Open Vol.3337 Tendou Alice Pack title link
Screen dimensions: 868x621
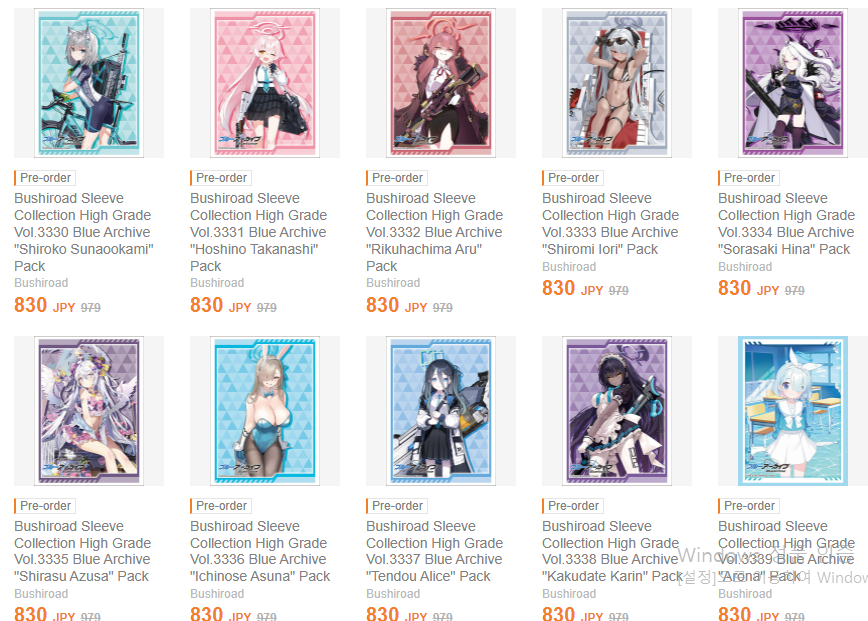(x=435, y=551)
